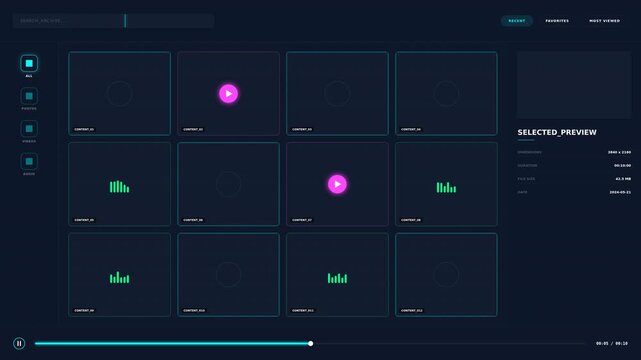Click the large preview image in right panel
This screenshot has width=641, height=360.
(x=574, y=85)
